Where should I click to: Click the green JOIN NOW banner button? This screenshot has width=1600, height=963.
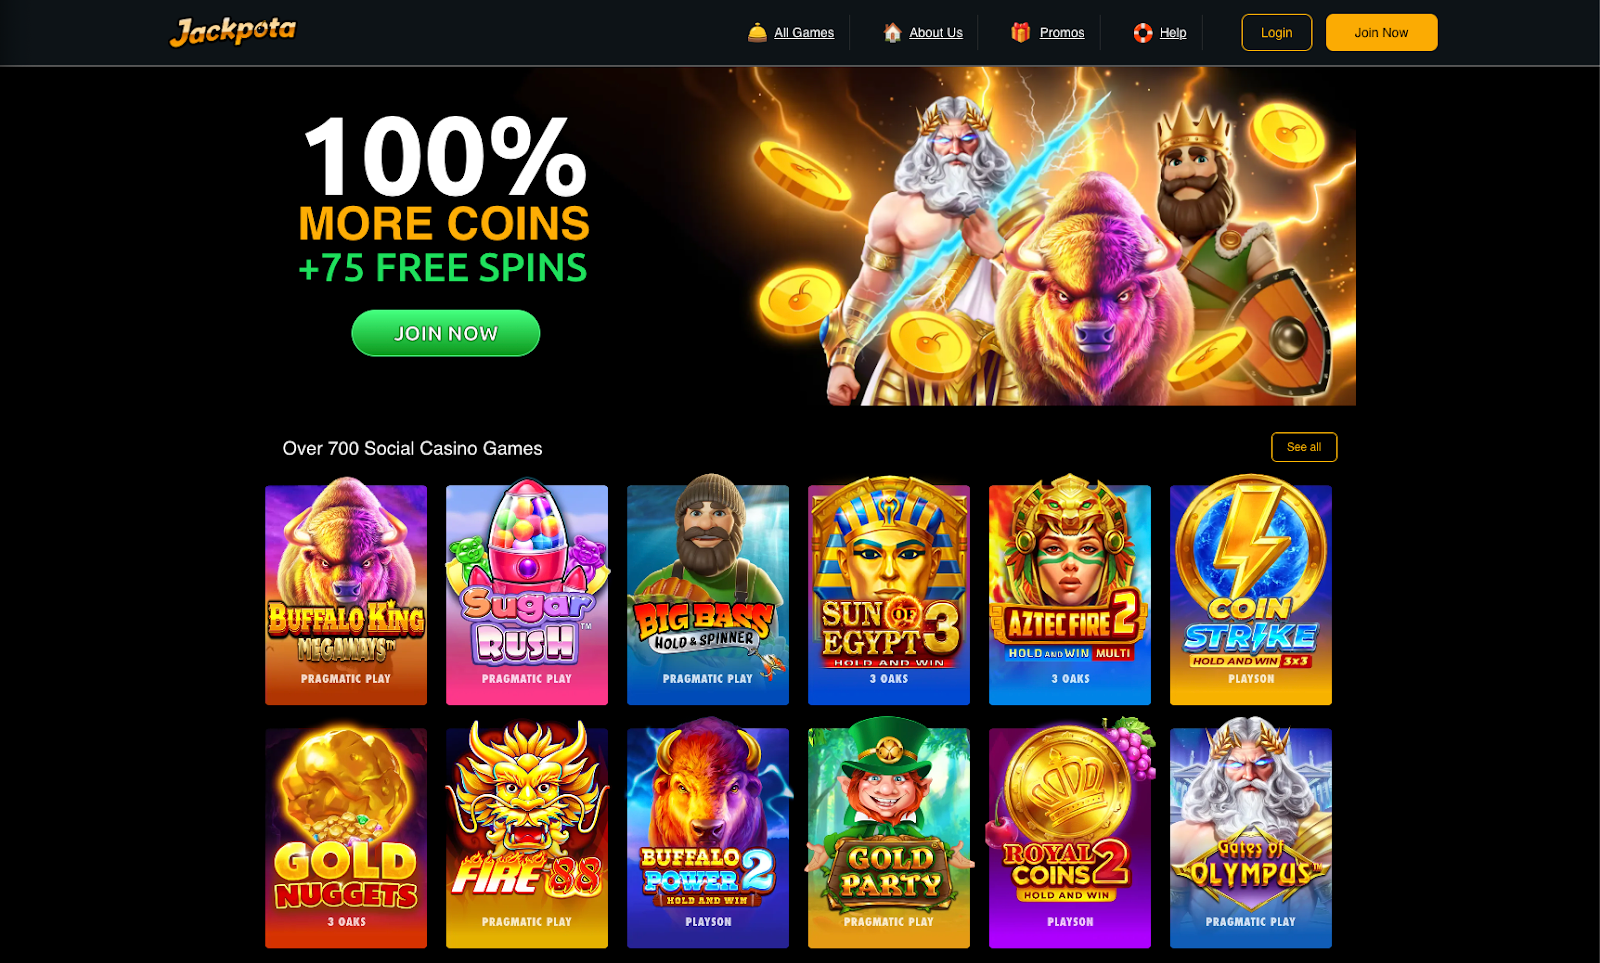click(446, 333)
